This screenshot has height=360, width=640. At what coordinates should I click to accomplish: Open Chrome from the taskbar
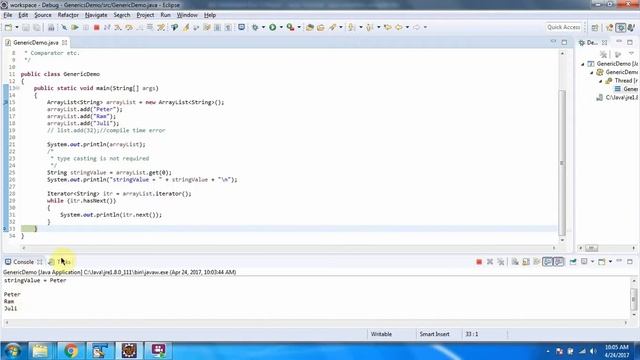[70, 351]
